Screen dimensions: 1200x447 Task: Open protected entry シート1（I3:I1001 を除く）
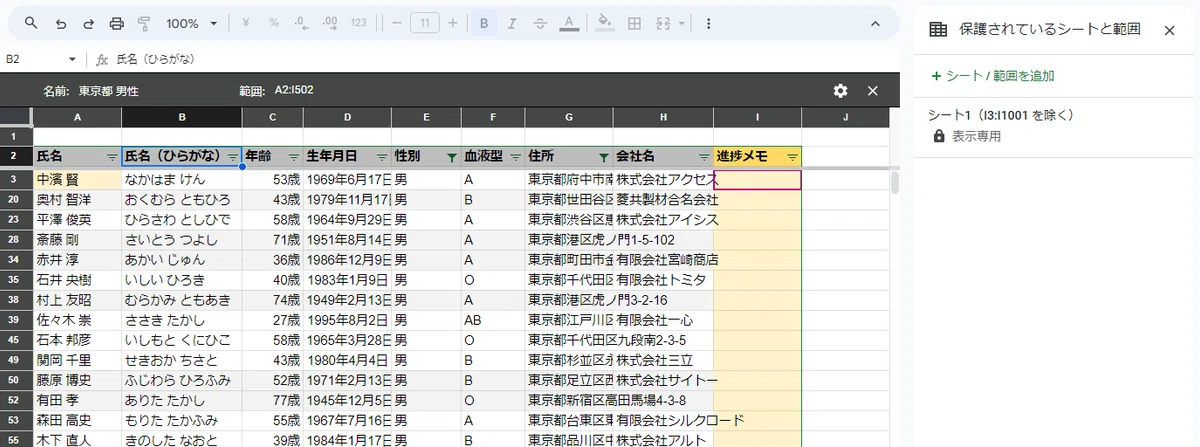pos(1056,125)
